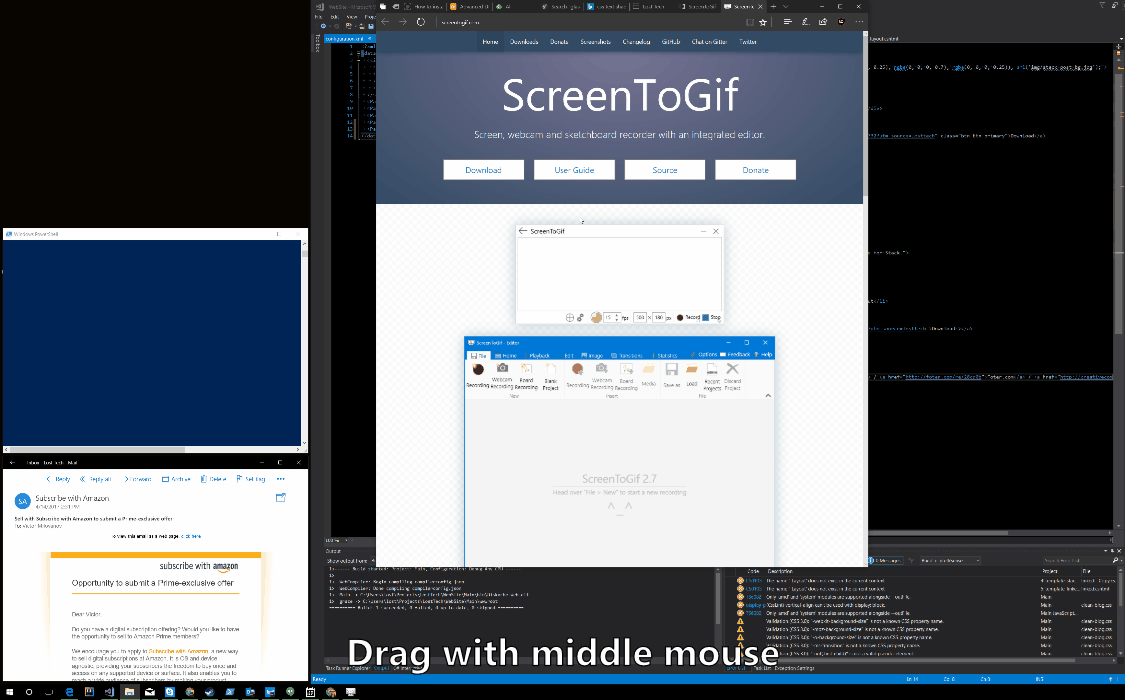
Task: Click recorder settings gear icon in image
Action: point(580,317)
